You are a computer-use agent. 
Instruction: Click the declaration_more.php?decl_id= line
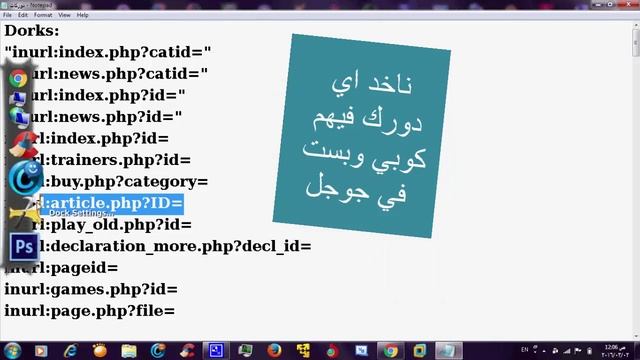[x=175, y=247]
